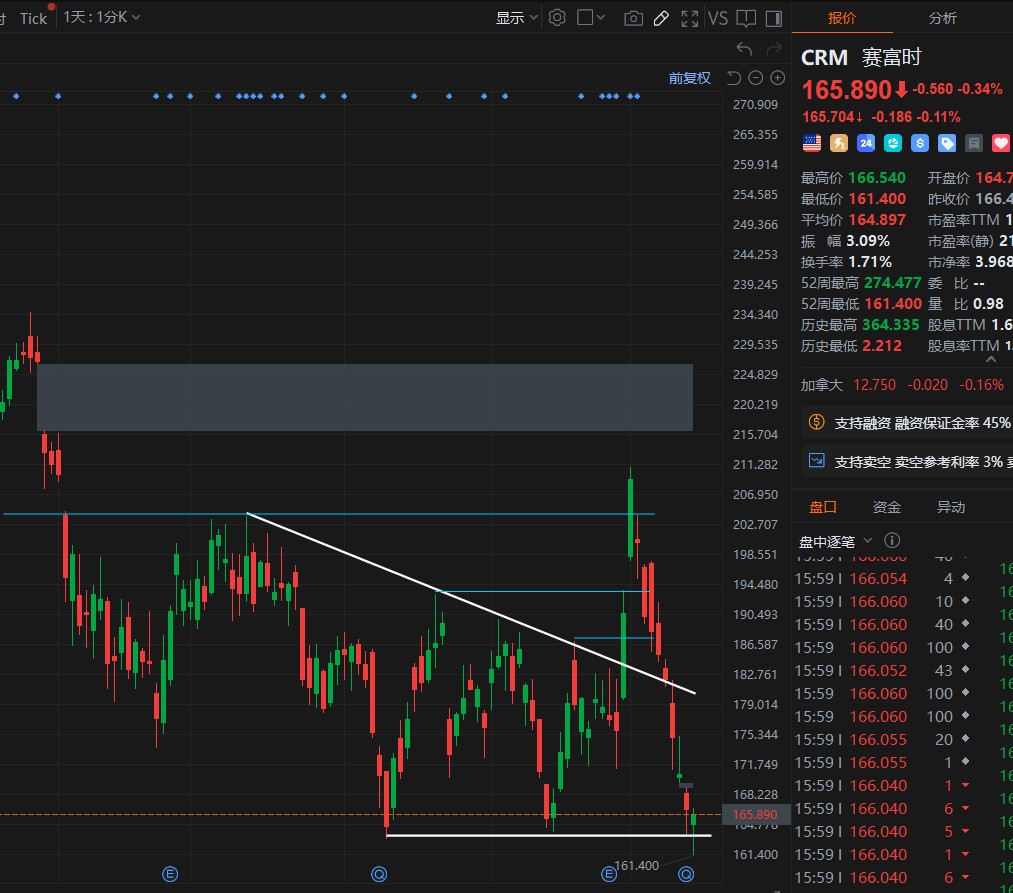Switch chart to fullscreen mode
This screenshot has width=1013, height=893.
(x=689, y=18)
